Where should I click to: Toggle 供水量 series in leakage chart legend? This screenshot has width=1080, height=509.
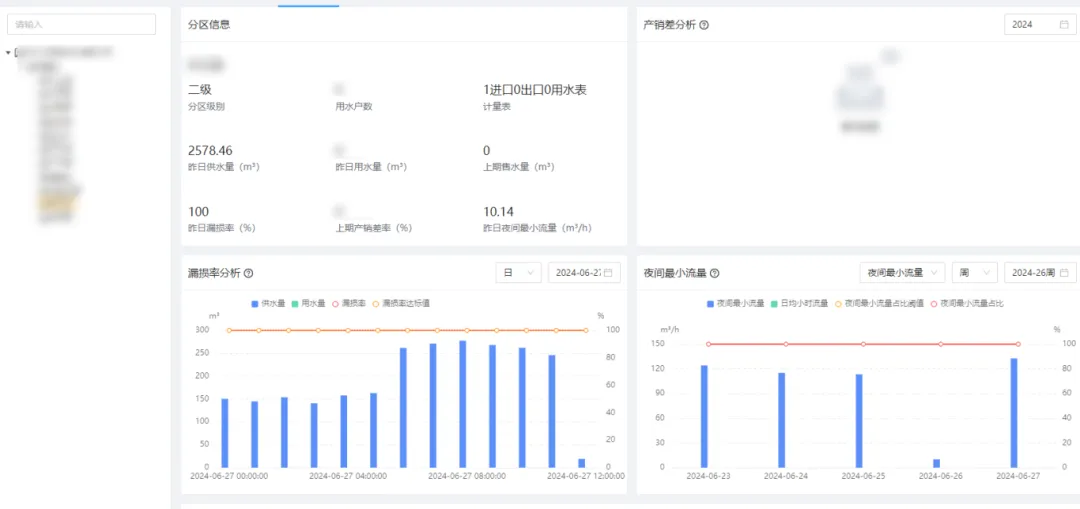[269, 303]
